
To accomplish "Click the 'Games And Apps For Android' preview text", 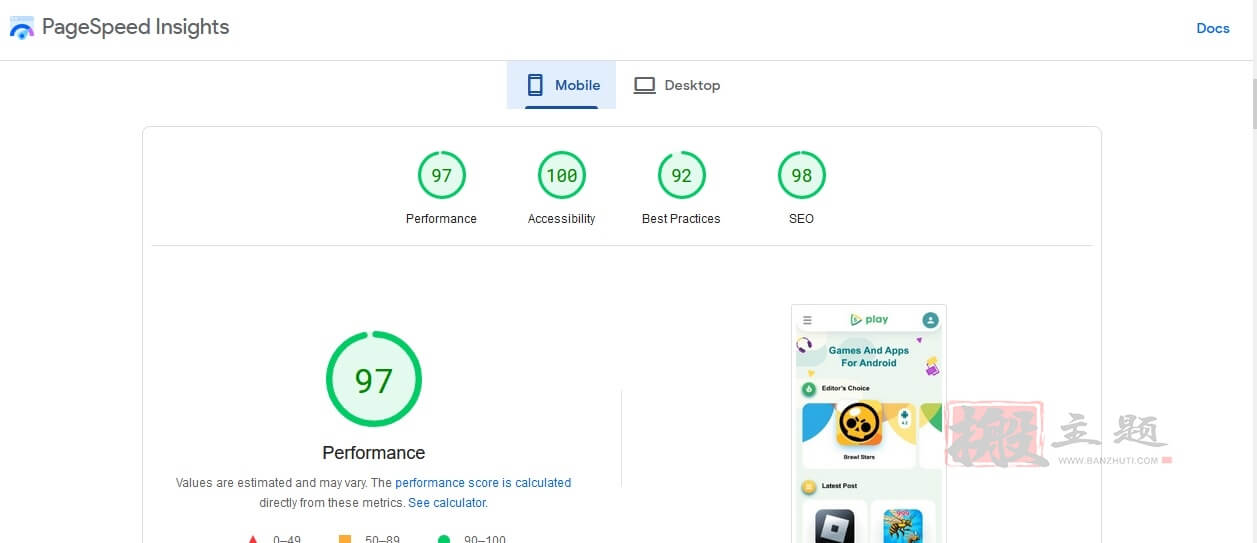I will point(869,357).
